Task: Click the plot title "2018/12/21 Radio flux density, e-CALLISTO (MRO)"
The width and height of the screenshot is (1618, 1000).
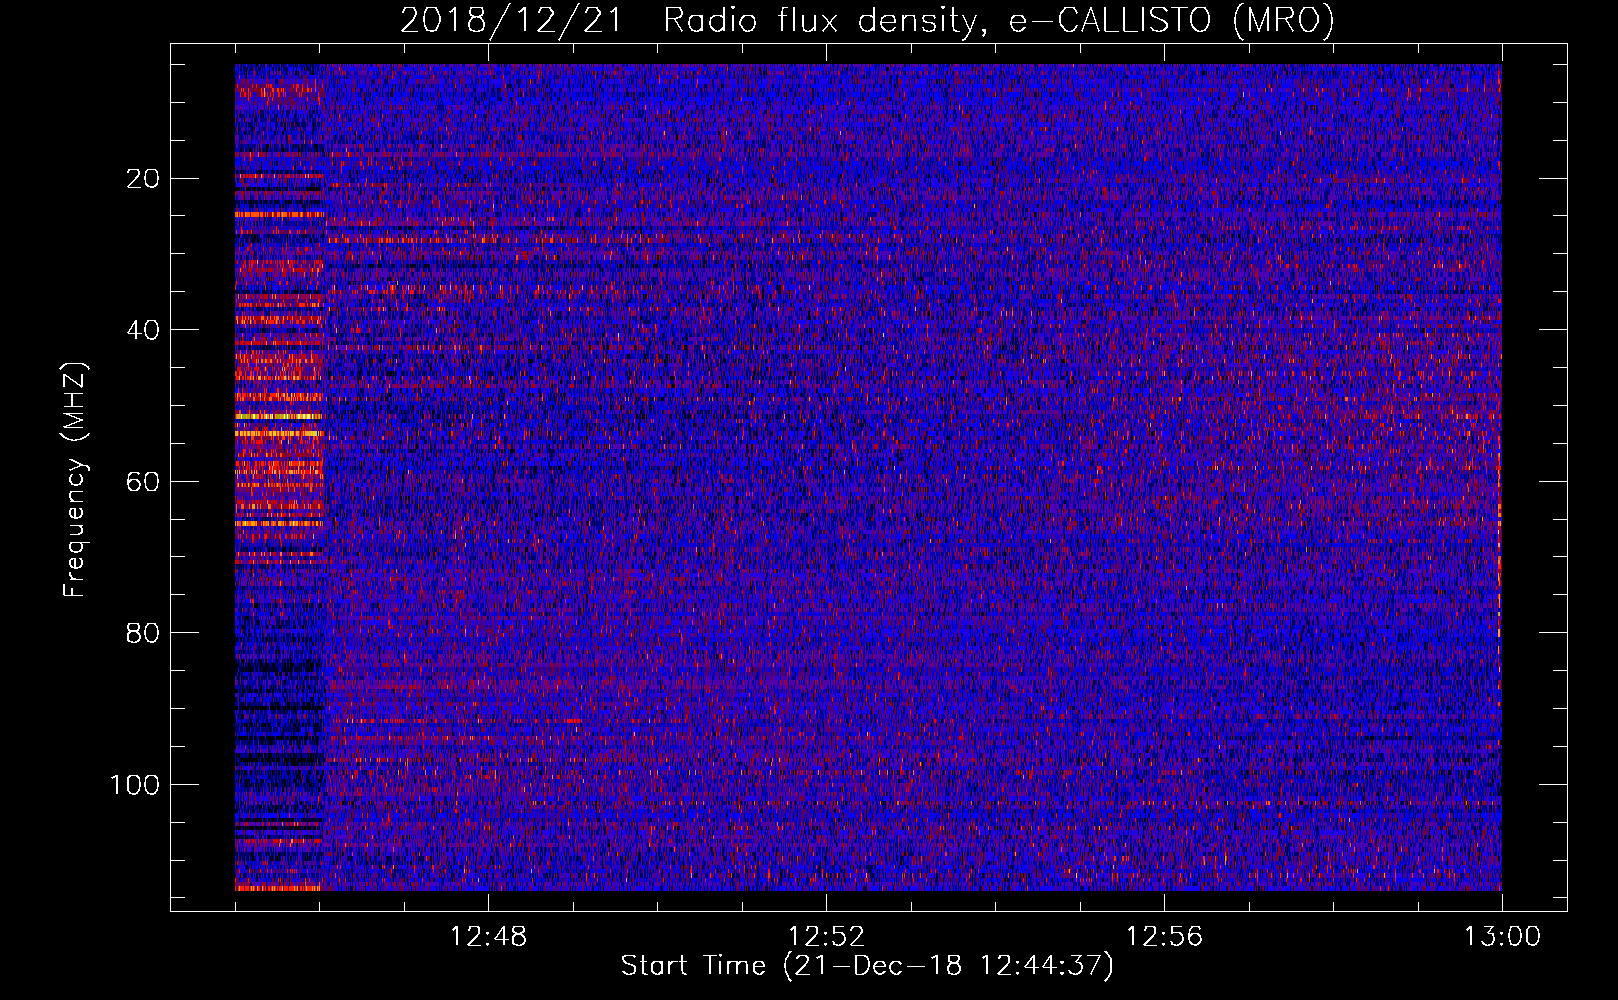Action: (x=867, y=20)
